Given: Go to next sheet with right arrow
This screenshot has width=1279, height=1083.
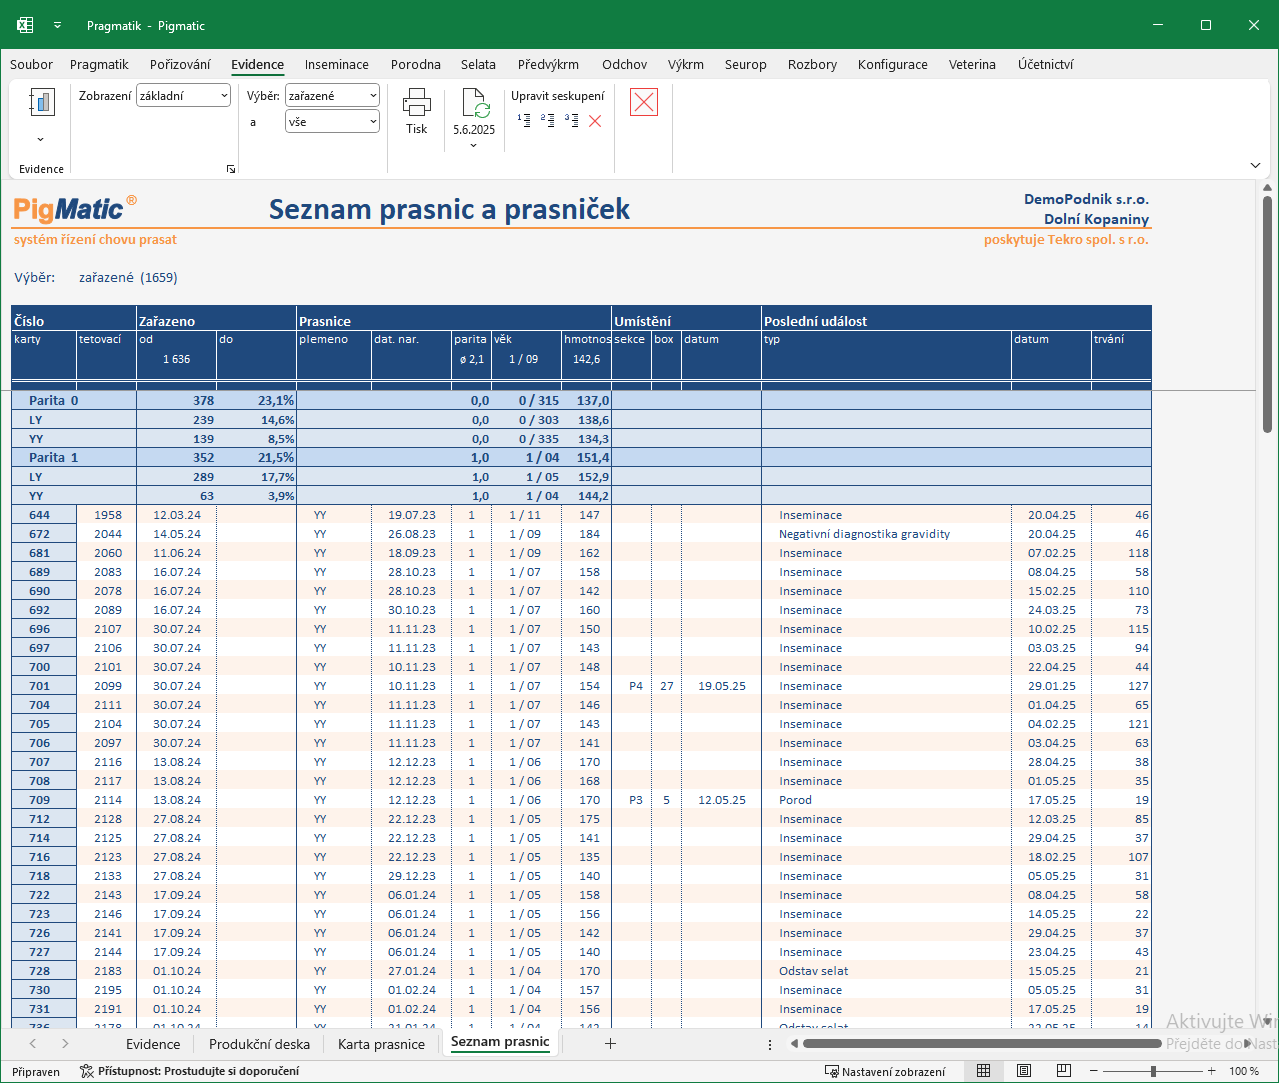Looking at the screenshot, I should pyautogui.click(x=65, y=1043).
